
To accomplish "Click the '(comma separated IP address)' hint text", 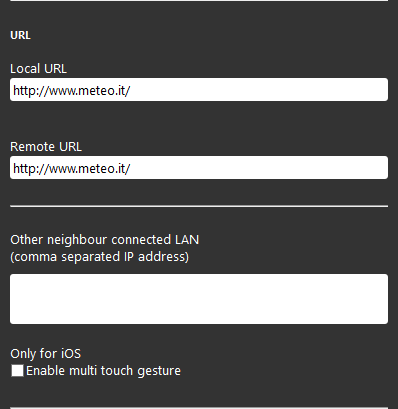I will click(100, 257).
